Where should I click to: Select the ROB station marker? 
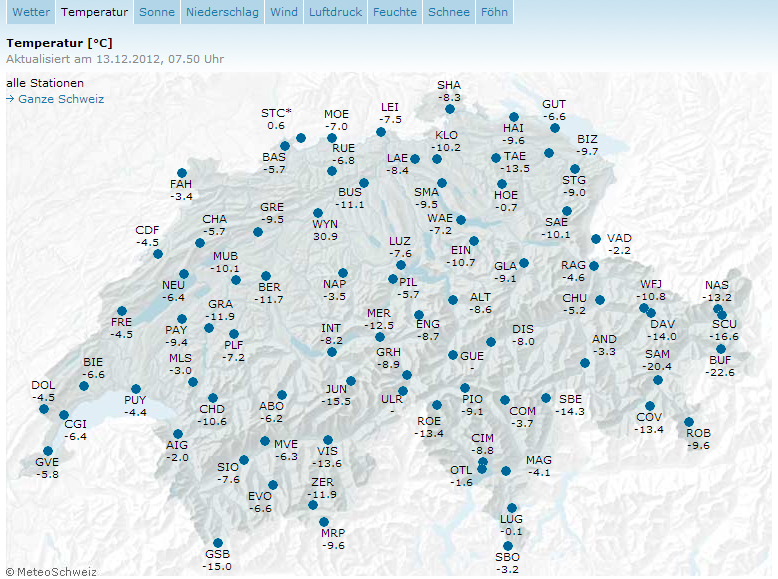689,422
